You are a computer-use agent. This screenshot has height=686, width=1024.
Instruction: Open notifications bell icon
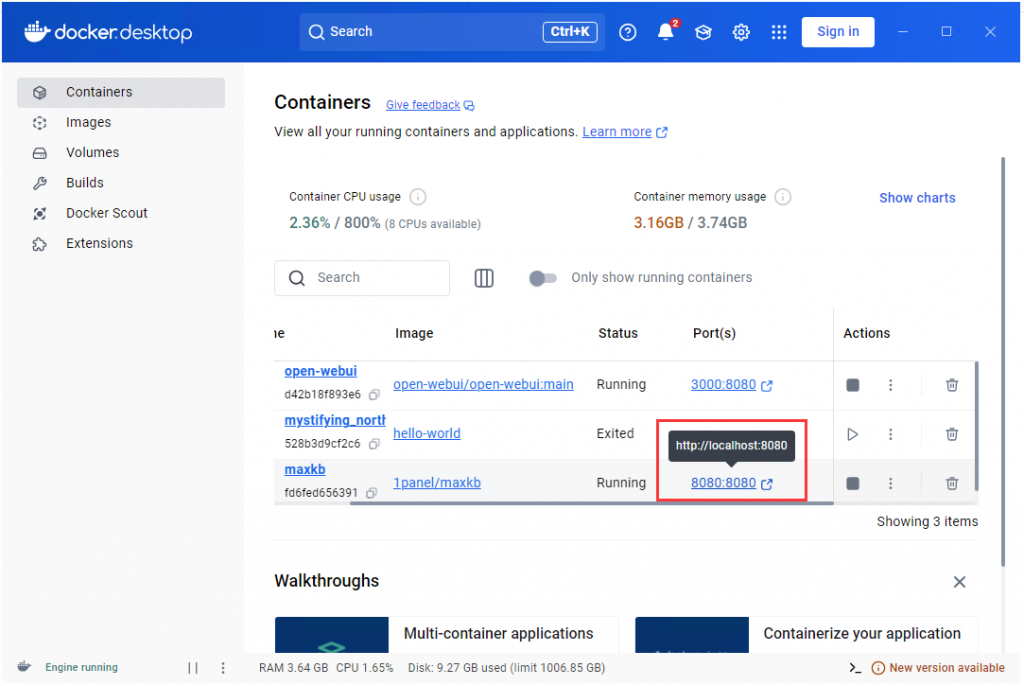point(666,32)
